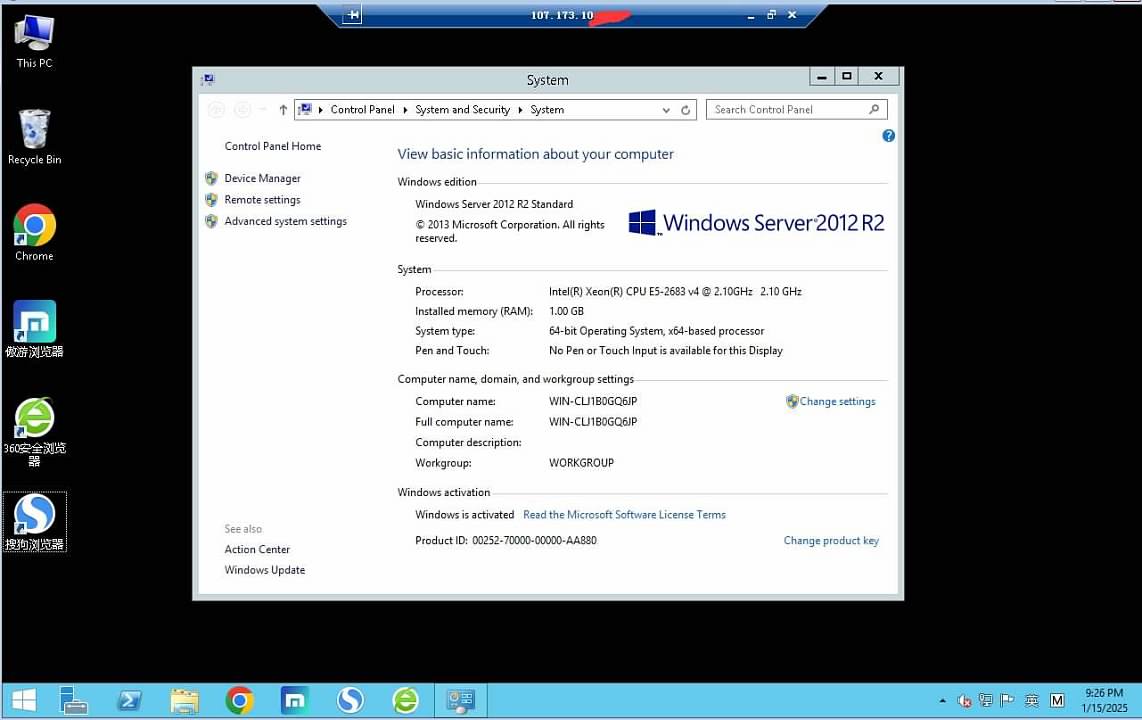1142x720 pixels.
Task: Click the Product ID 00252-70000-00000-AA880 text
Action: (505, 540)
